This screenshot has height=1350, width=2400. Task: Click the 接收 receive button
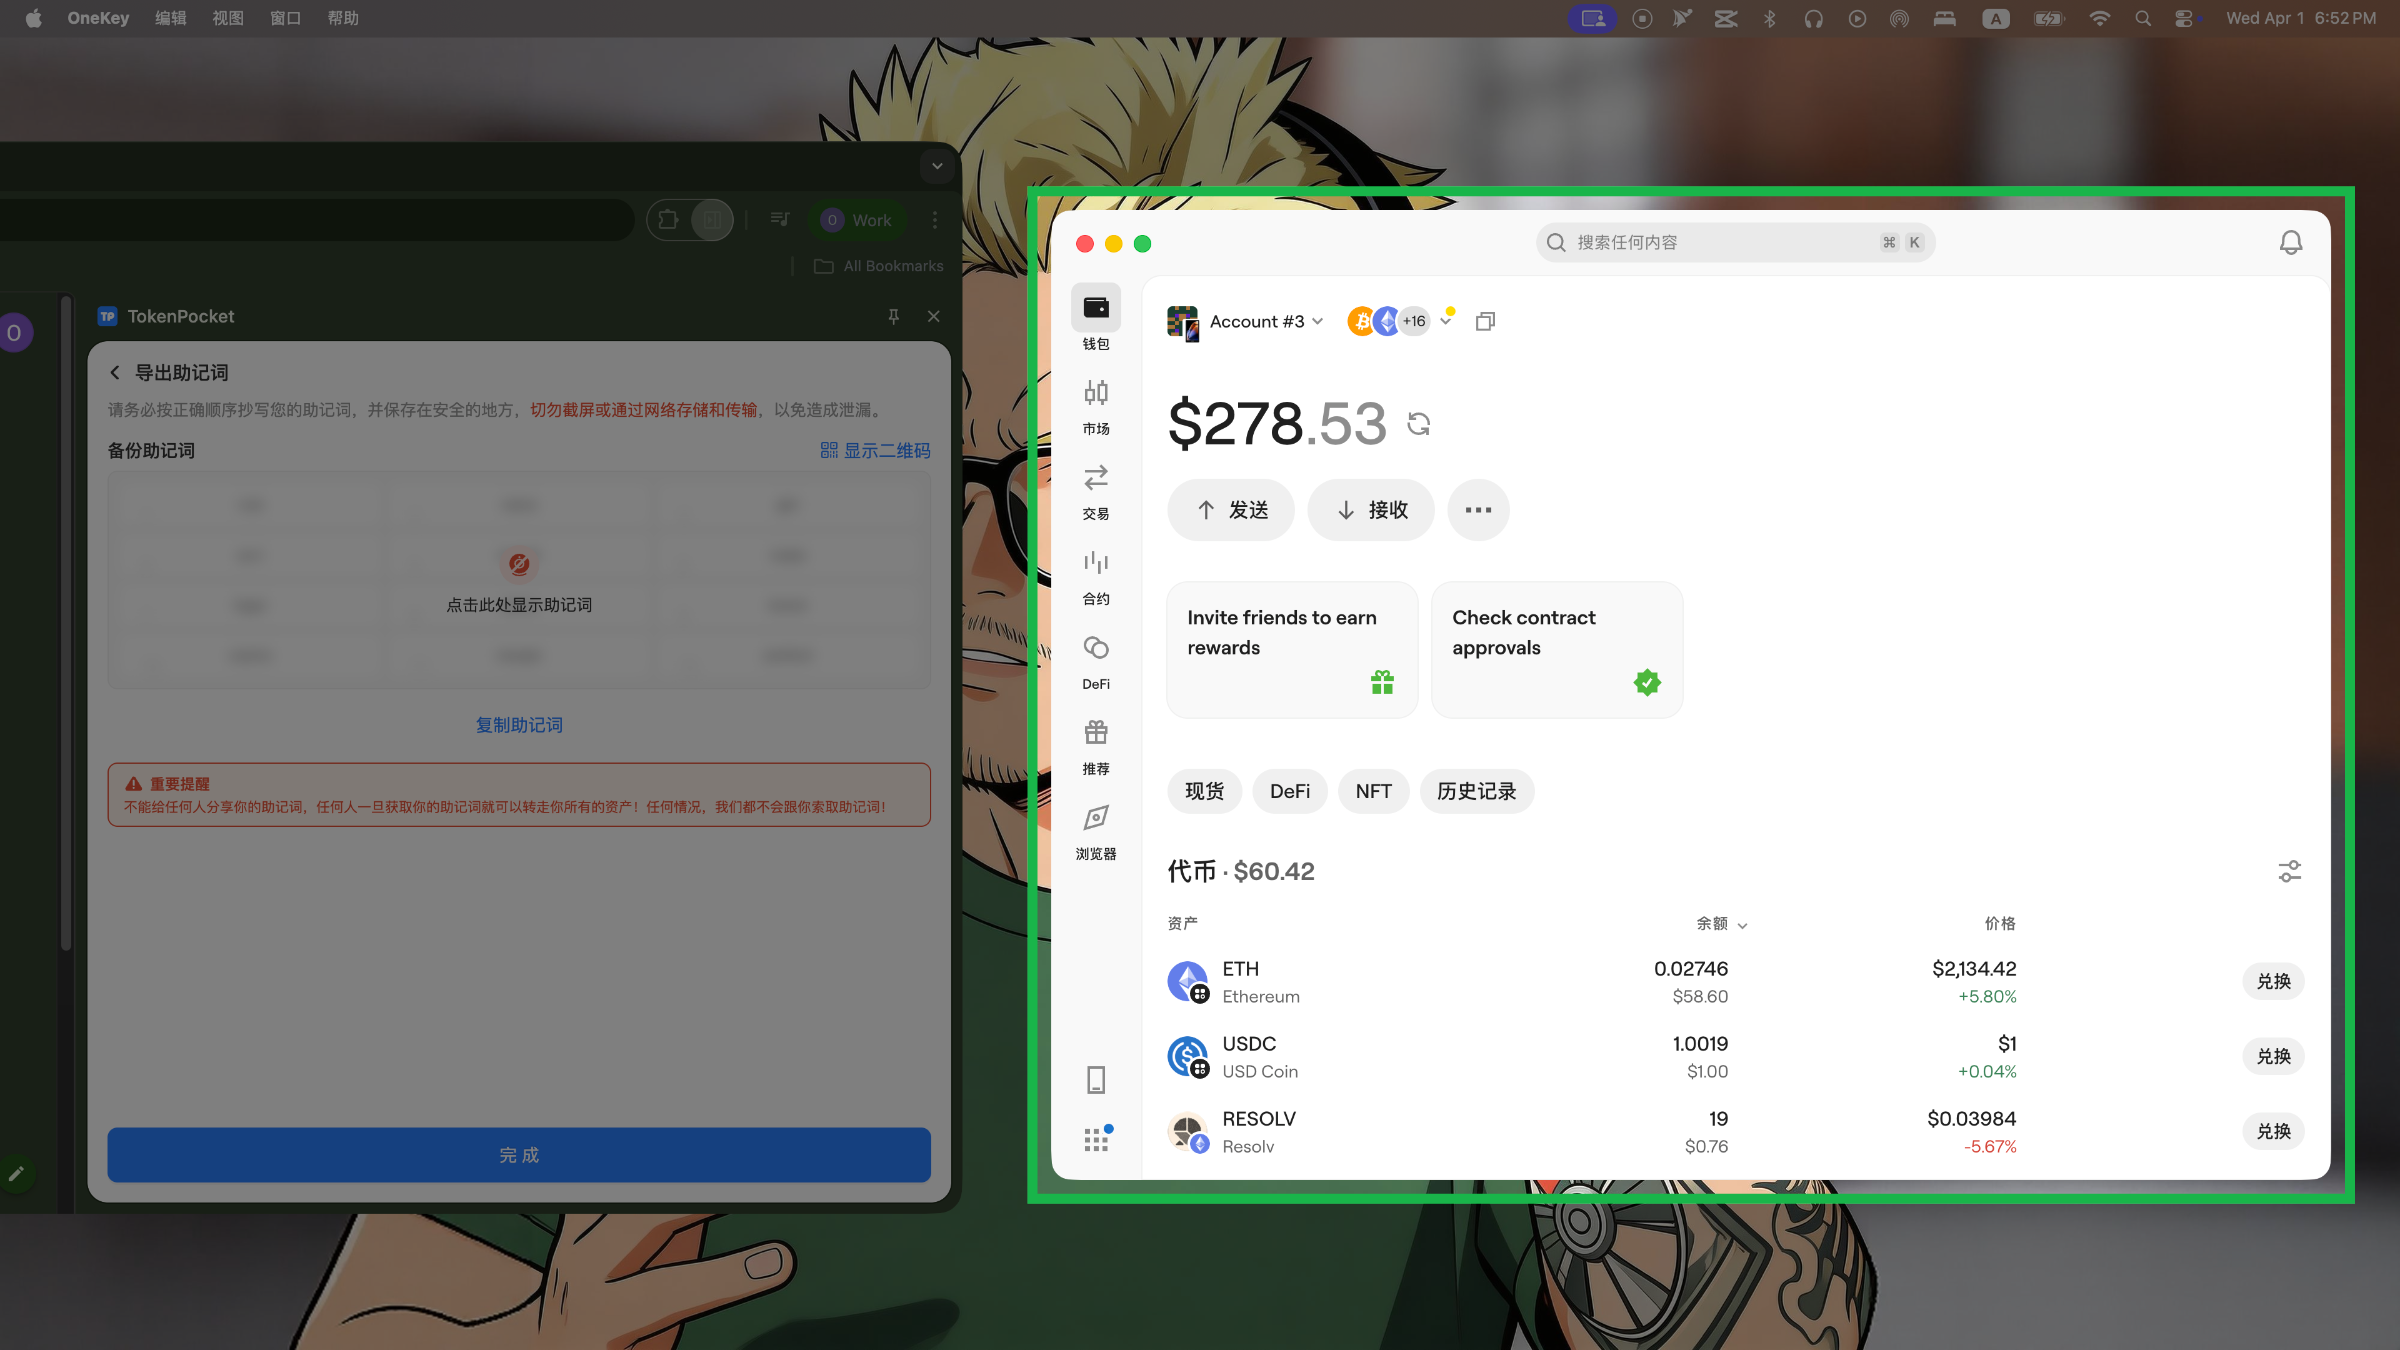[1371, 510]
